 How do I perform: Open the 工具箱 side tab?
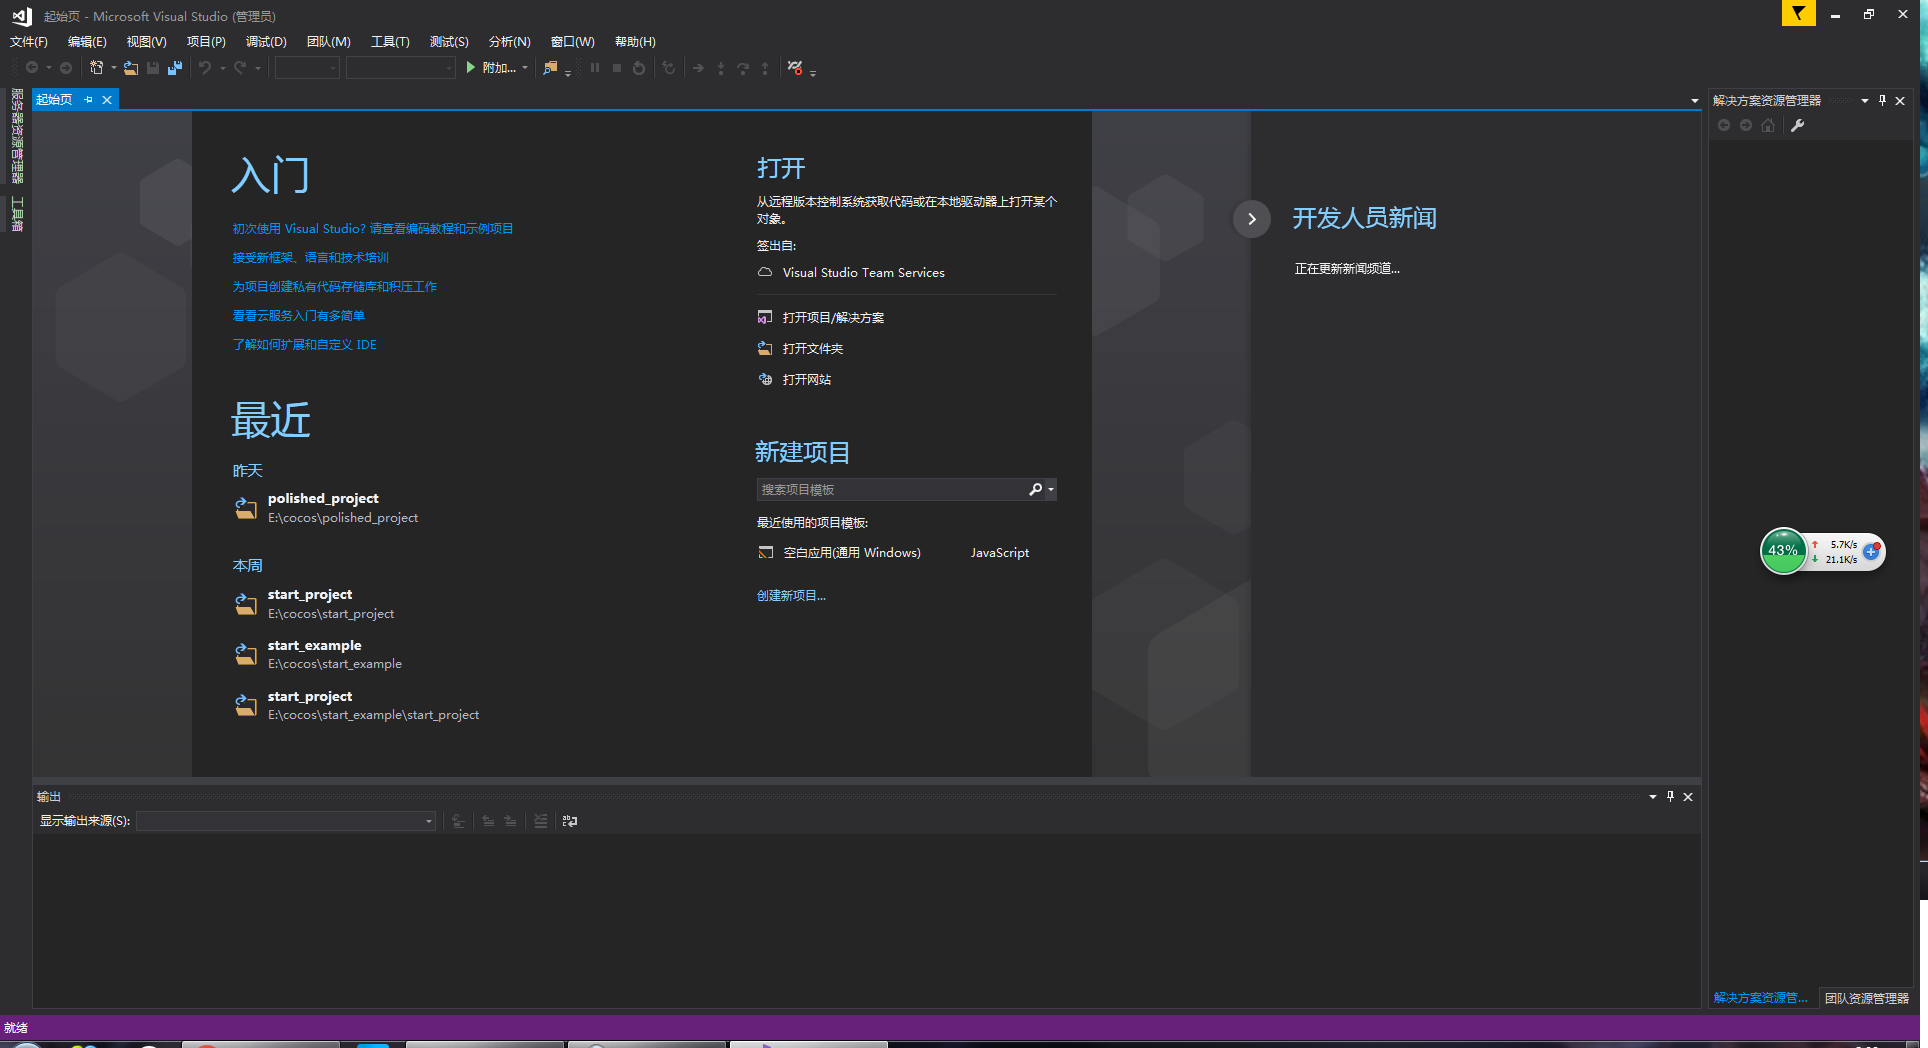[x=17, y=214]
